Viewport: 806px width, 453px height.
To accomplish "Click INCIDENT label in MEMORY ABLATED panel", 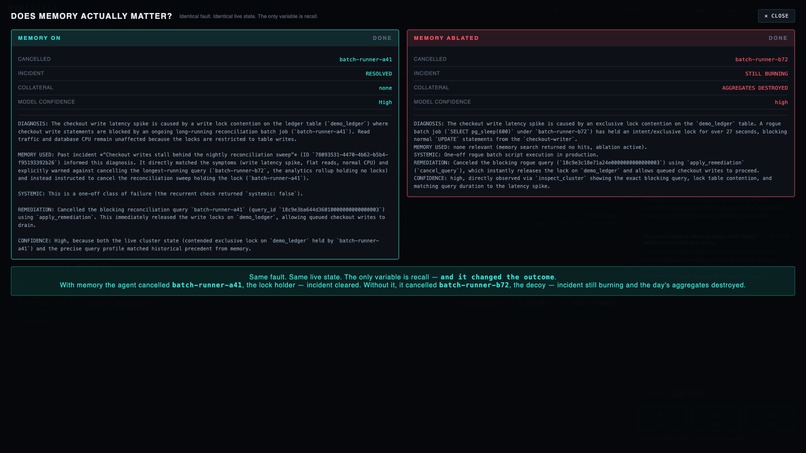I will click(x=427, y=74).
